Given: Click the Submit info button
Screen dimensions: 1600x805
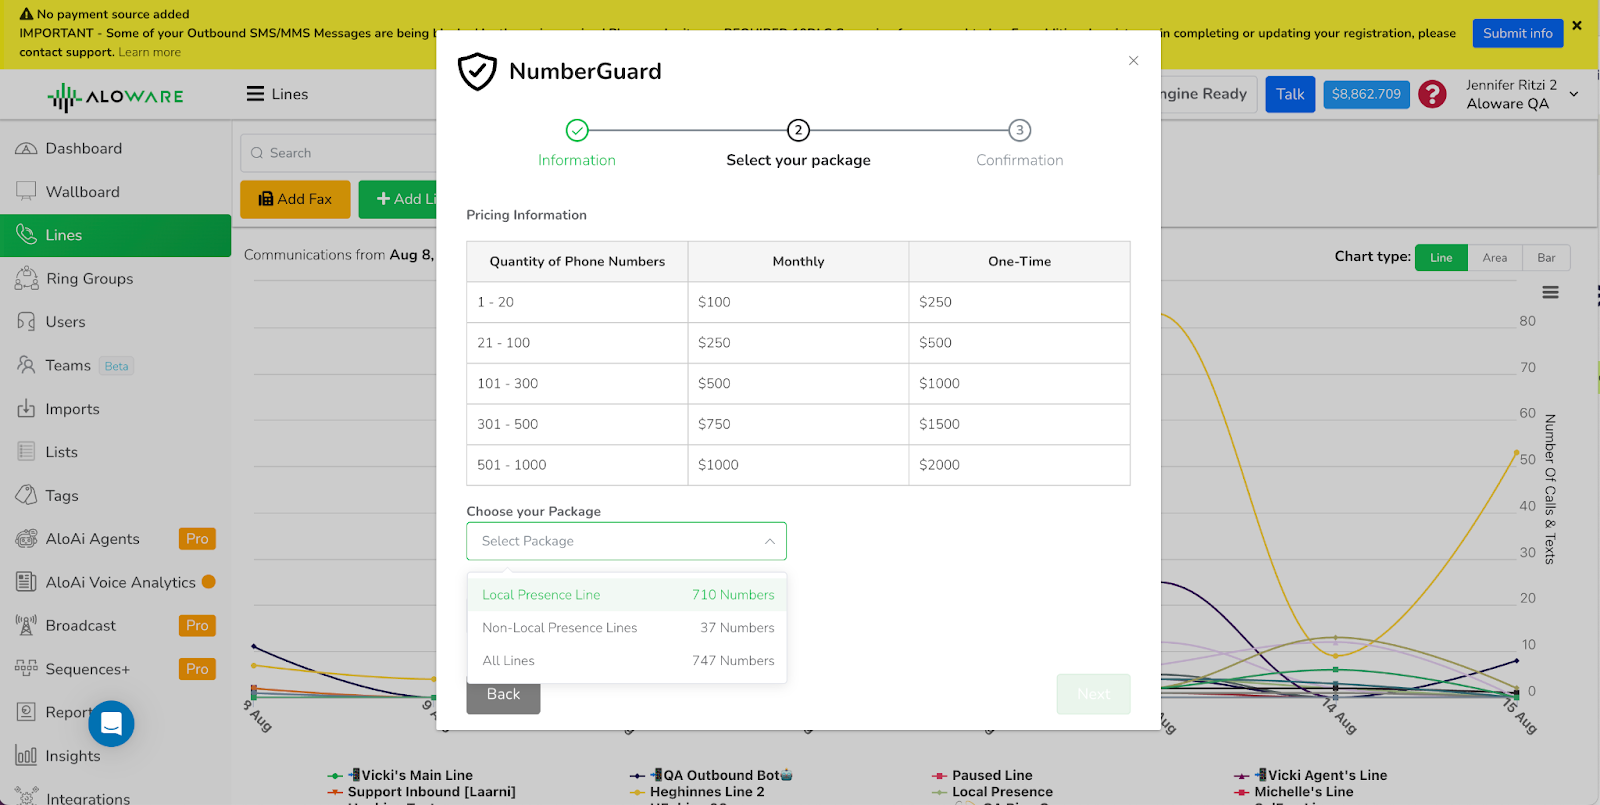Looking at the screenshot, I should [1517, 33].
